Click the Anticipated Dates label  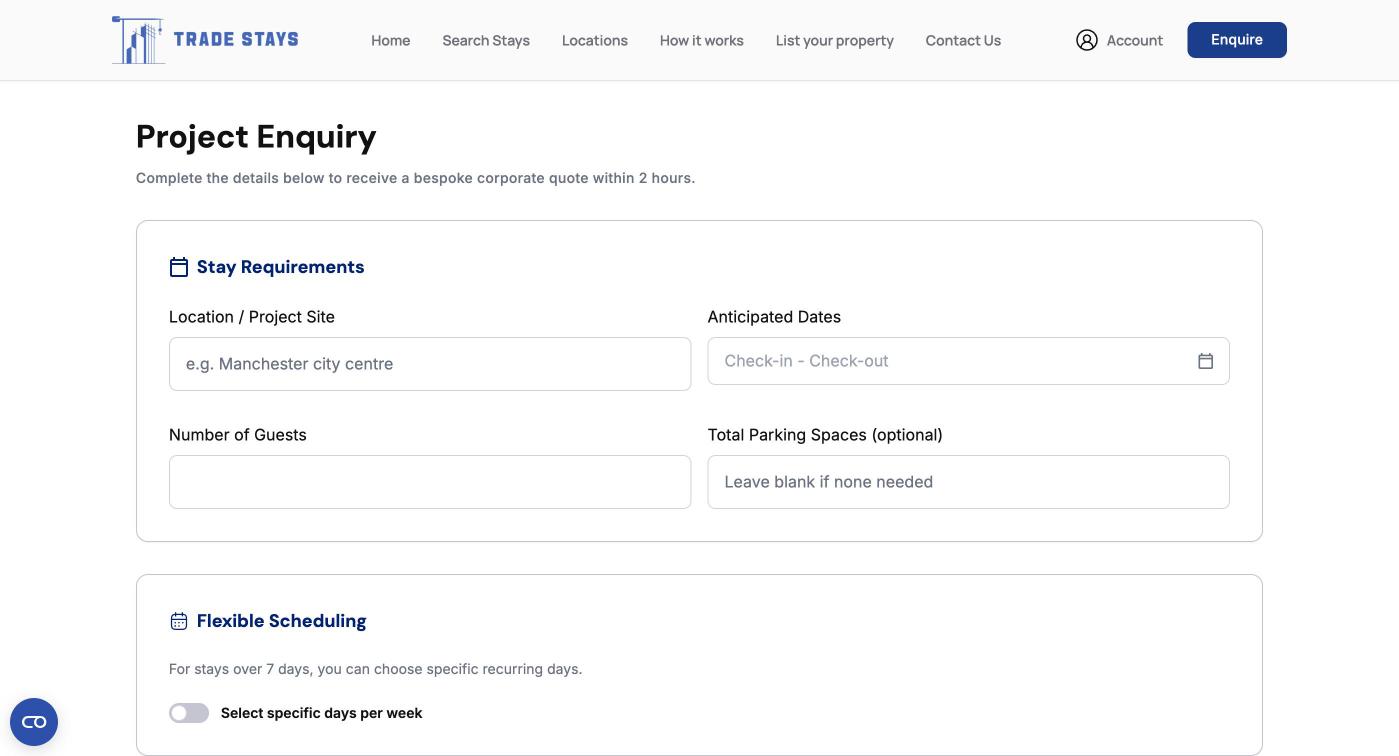pos(774,317)
